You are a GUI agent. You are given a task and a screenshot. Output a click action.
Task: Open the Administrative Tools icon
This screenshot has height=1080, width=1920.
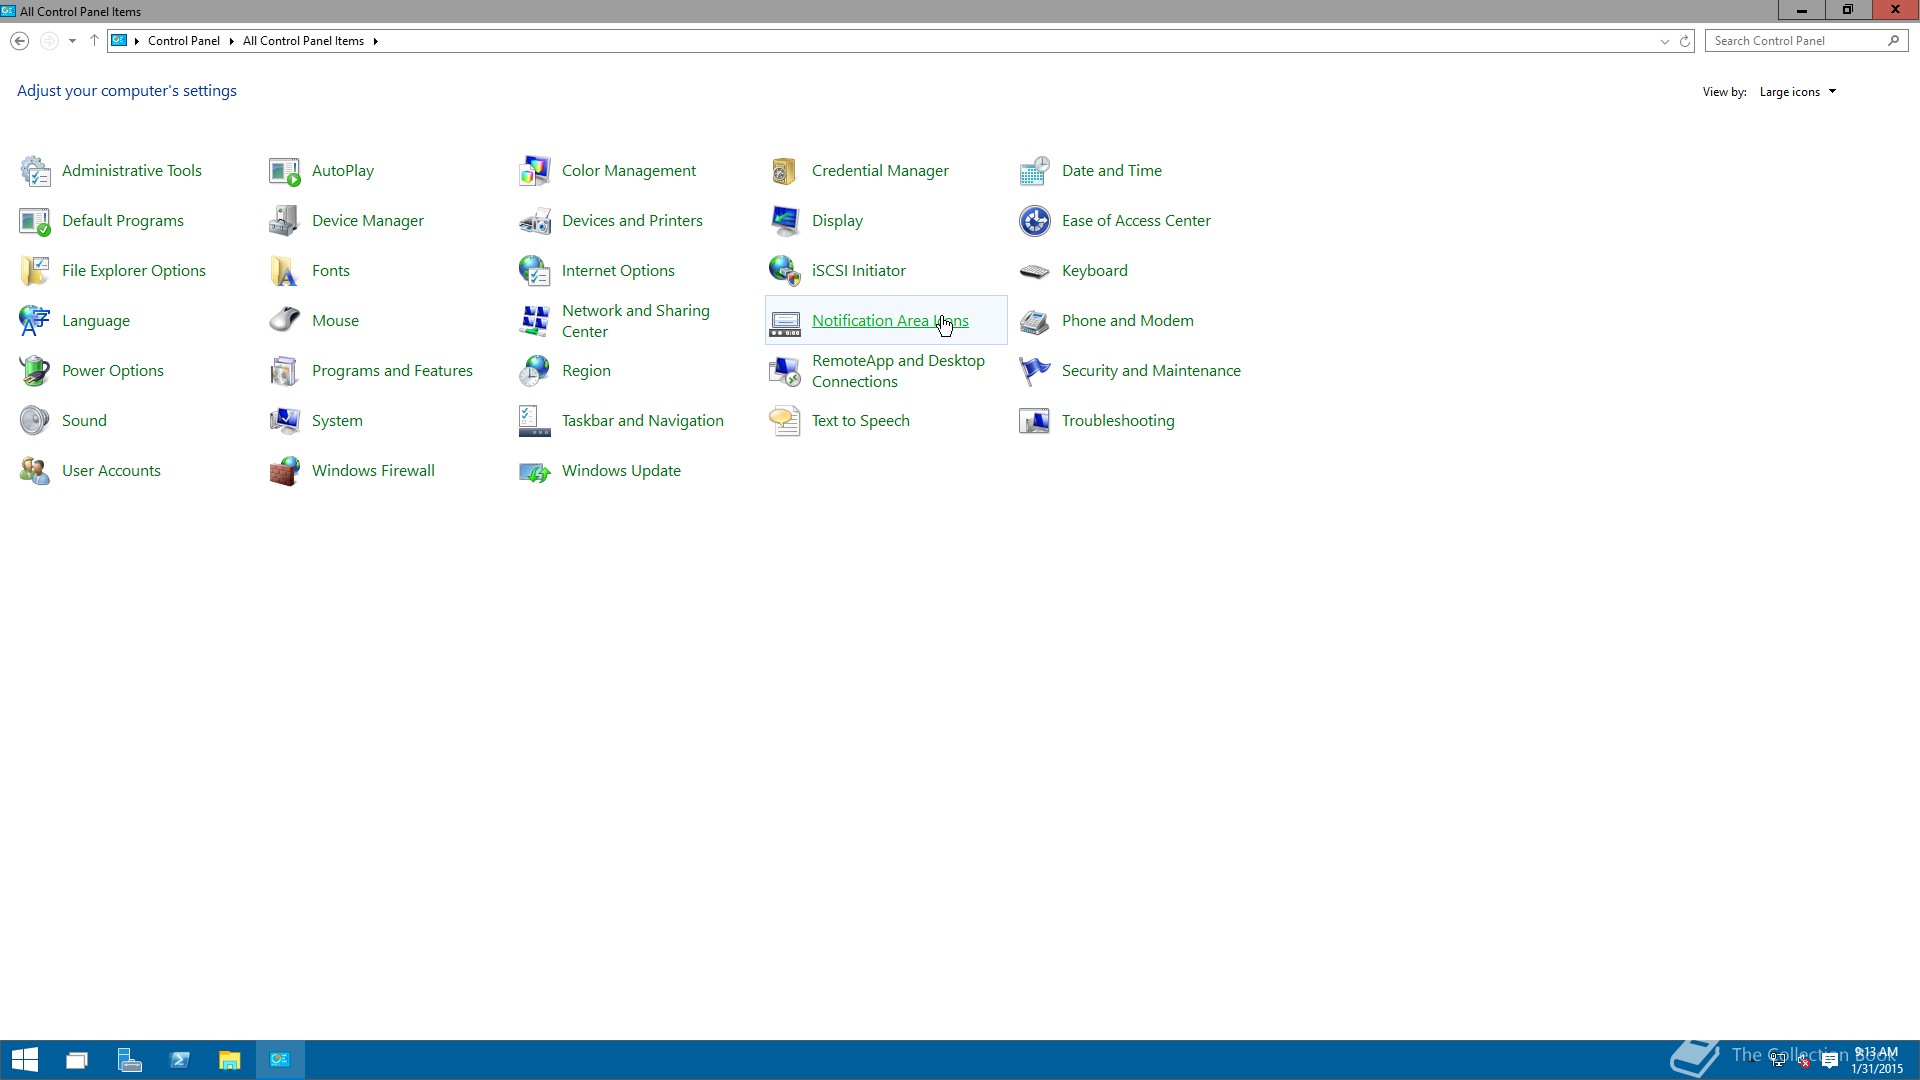click(x=35, y=171)
